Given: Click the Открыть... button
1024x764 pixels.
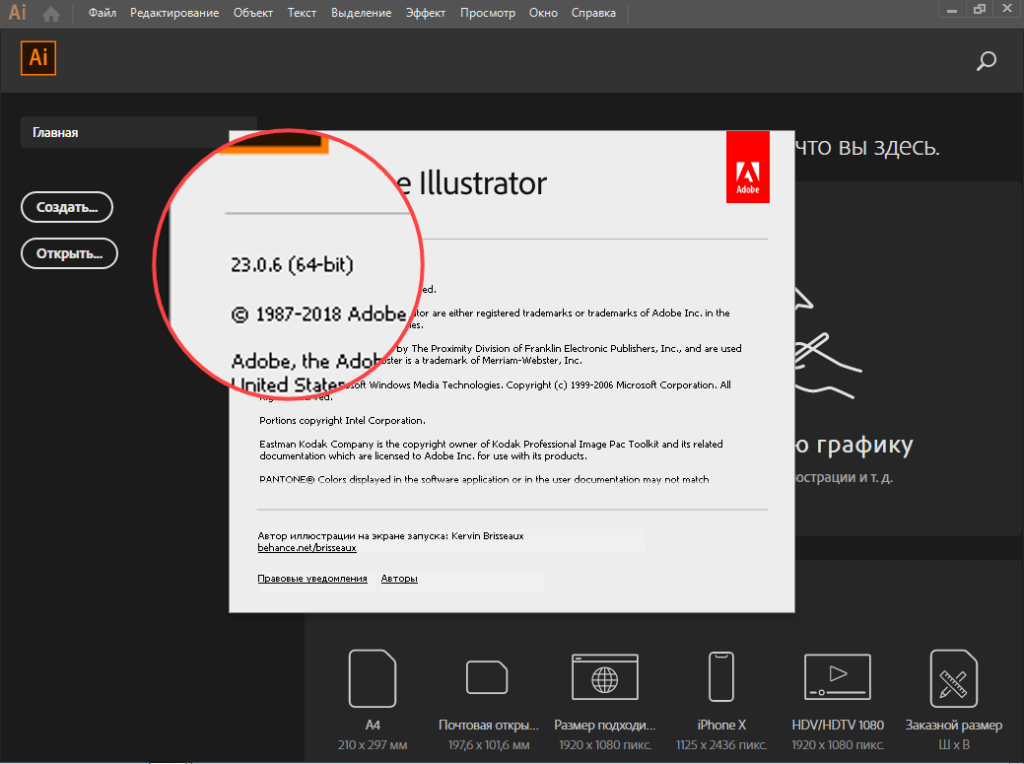Looking at the screenshot, I should [x=69, y=253].
